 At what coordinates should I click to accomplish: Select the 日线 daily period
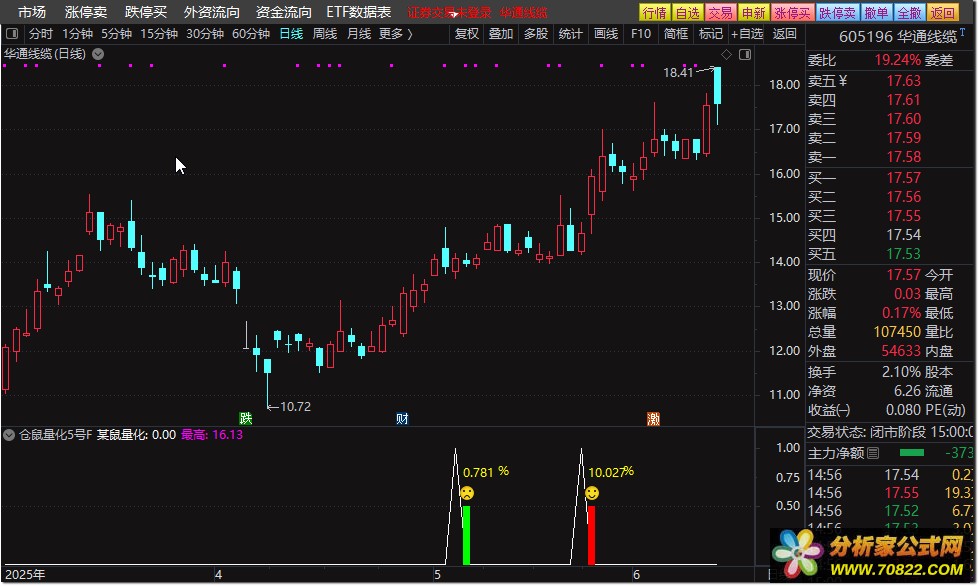(x=291, y=34)
